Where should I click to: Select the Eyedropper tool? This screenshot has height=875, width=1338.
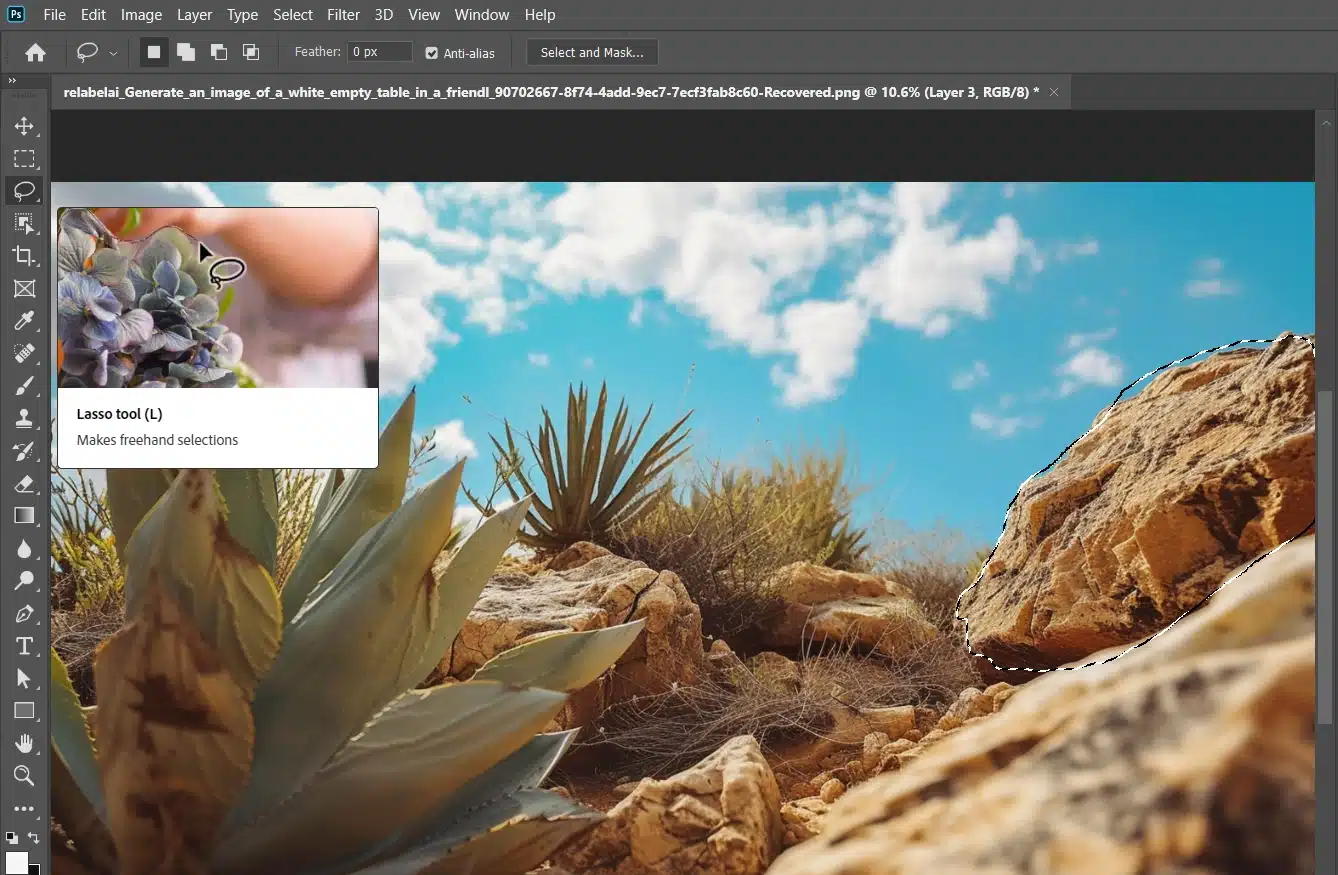pyautogui.click(x=24, y=321)
